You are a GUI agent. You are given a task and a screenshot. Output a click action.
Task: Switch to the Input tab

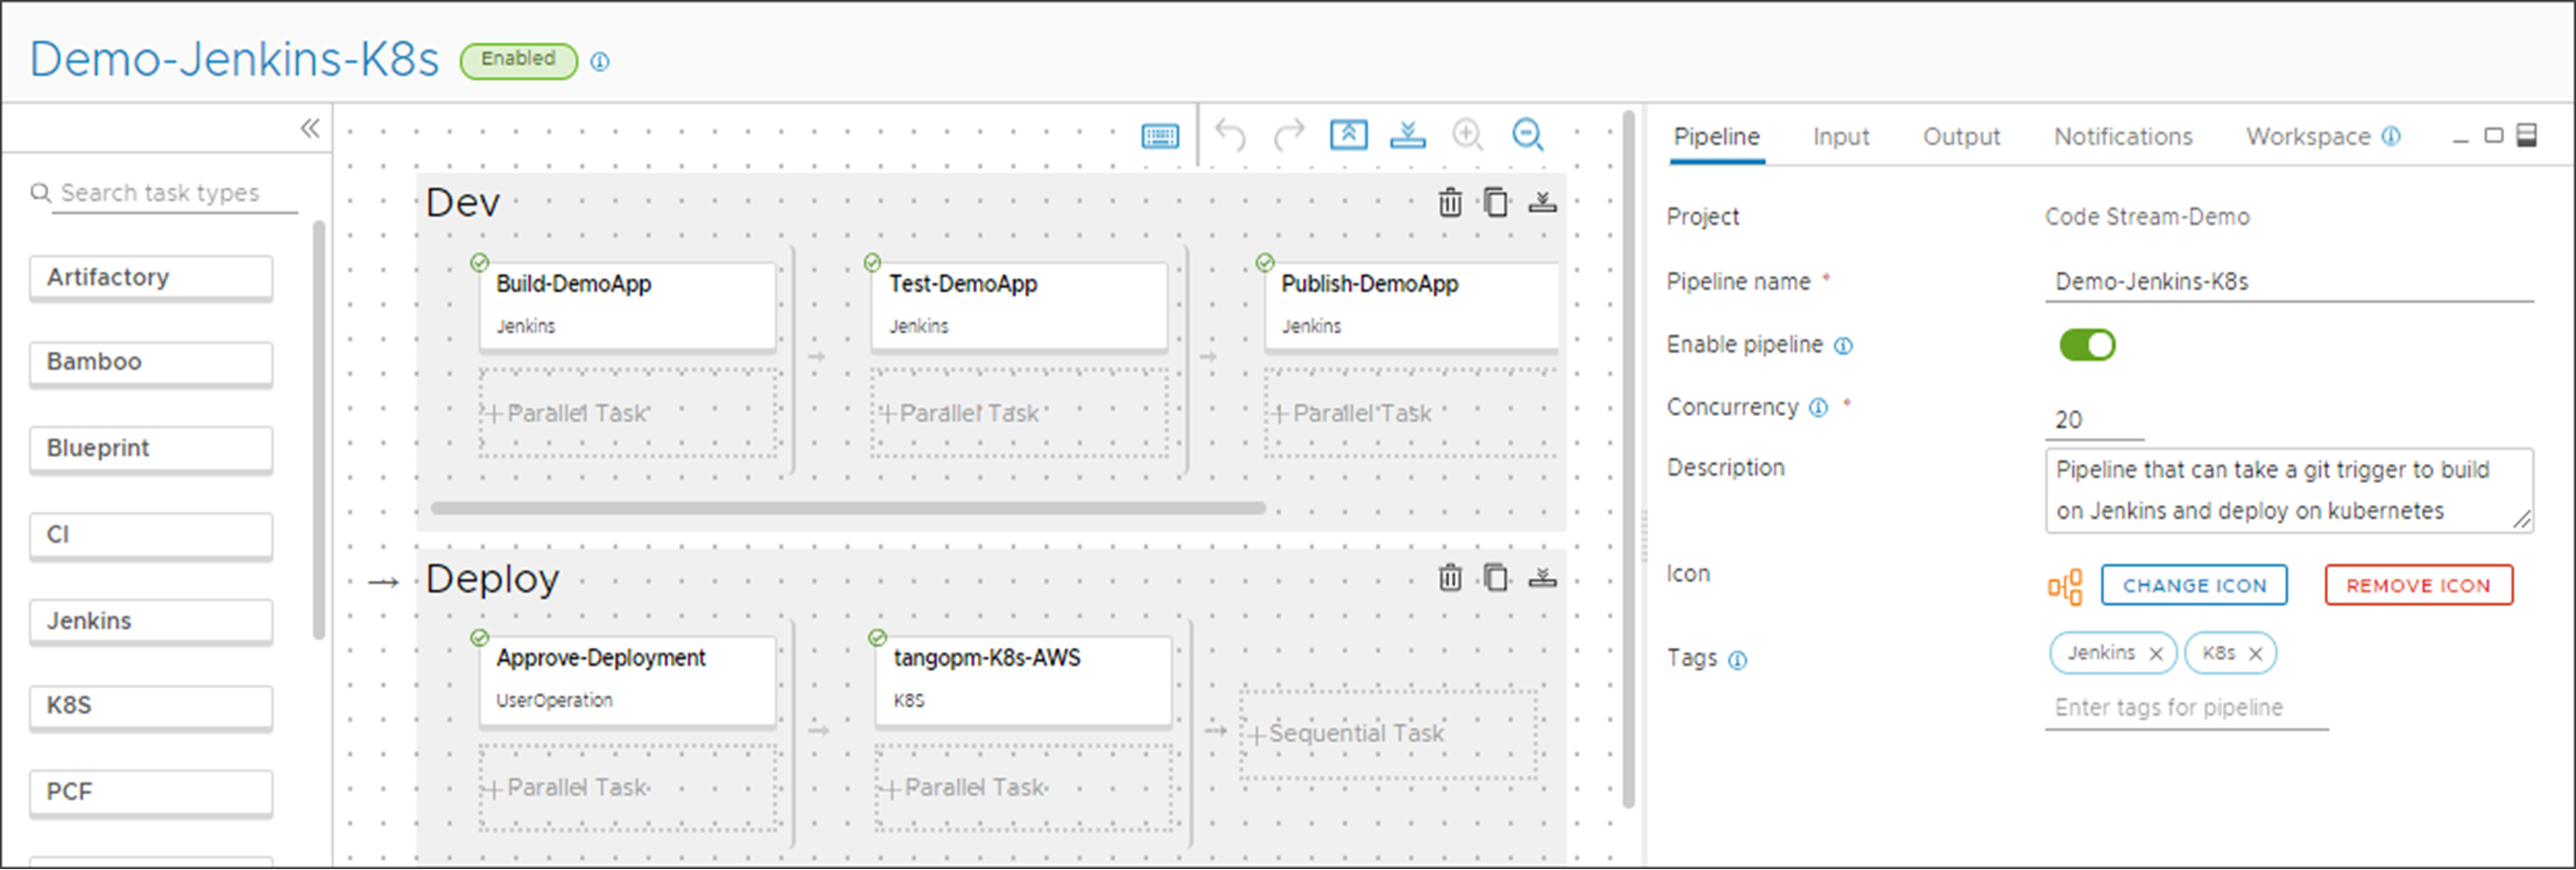coord(1840,137)
